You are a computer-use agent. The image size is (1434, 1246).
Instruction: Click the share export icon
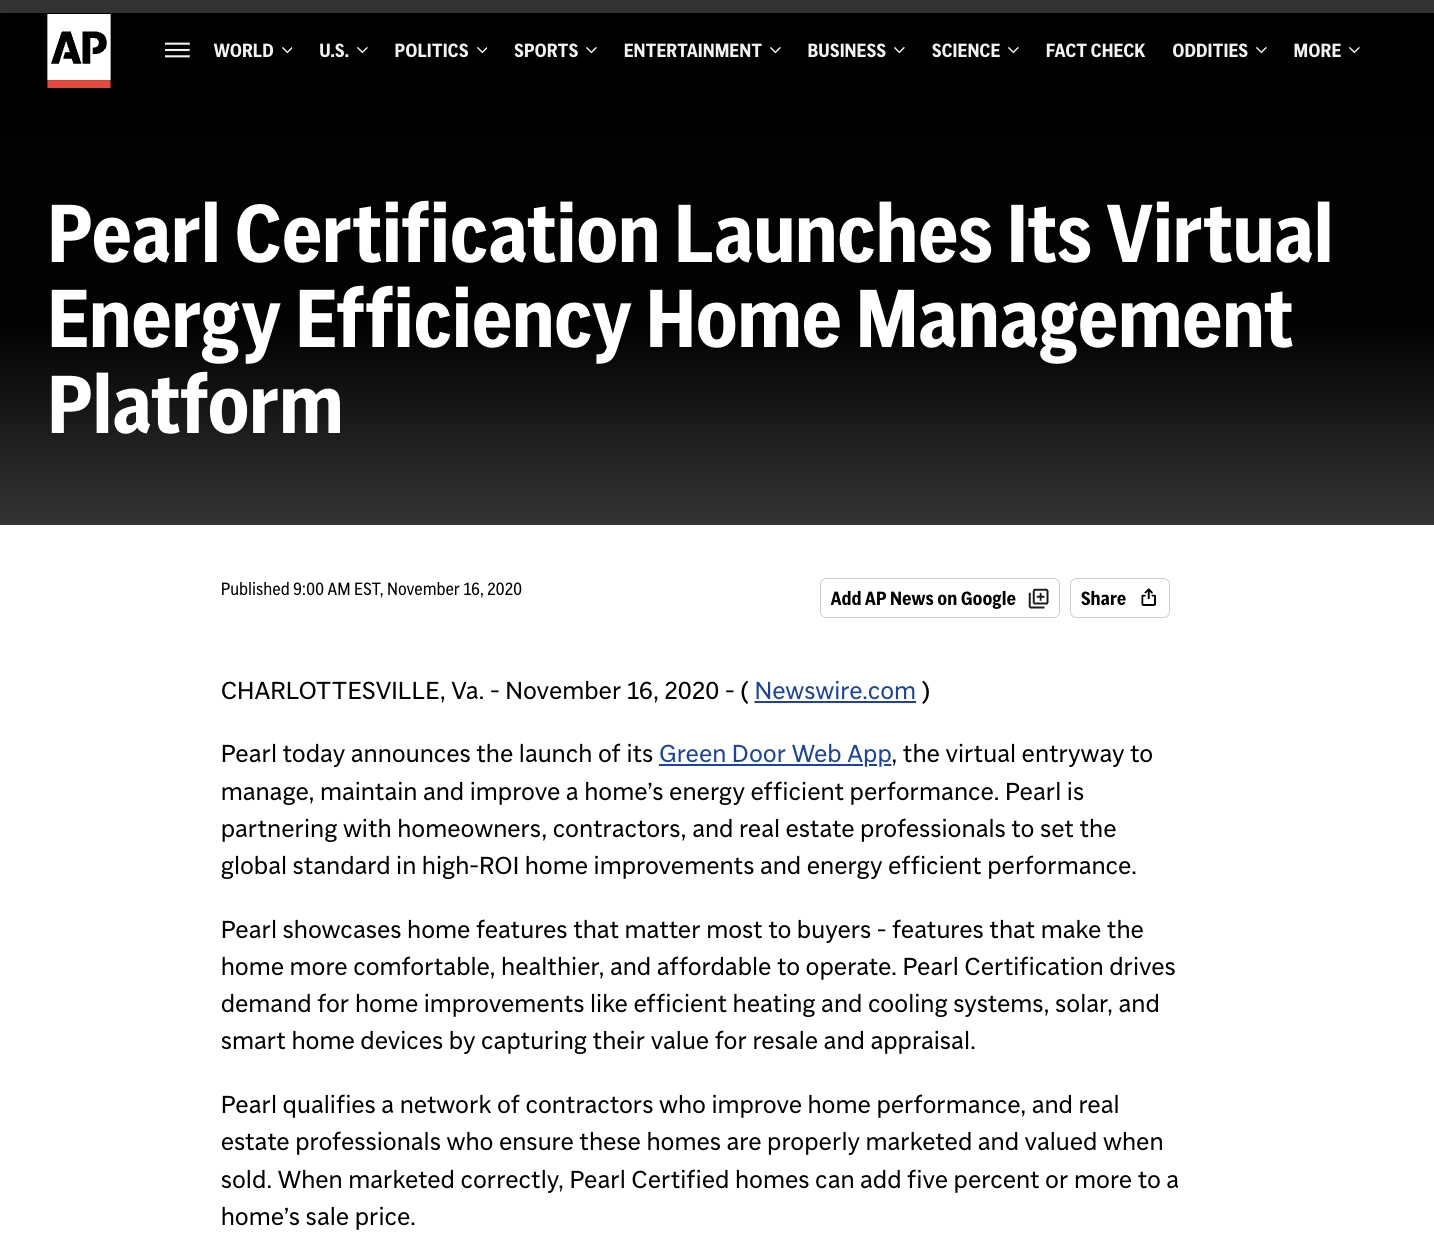(x=1148, y=597)
